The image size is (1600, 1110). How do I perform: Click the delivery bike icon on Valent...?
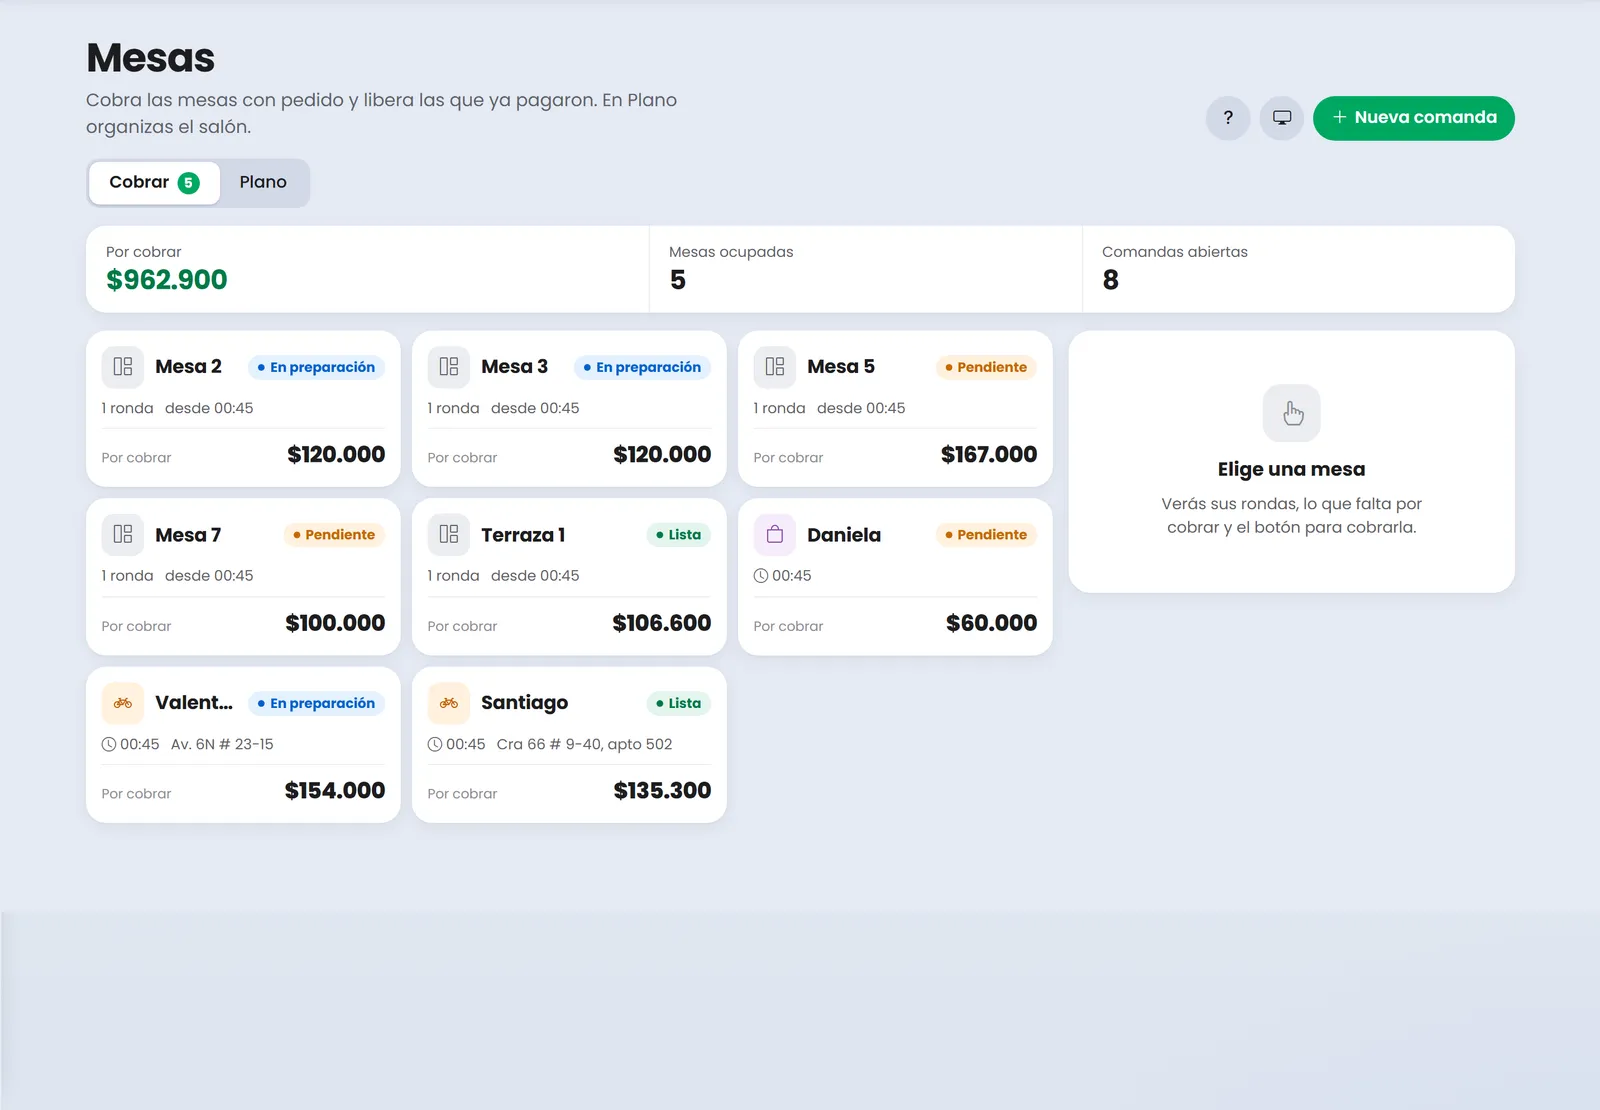pos(123,703)
